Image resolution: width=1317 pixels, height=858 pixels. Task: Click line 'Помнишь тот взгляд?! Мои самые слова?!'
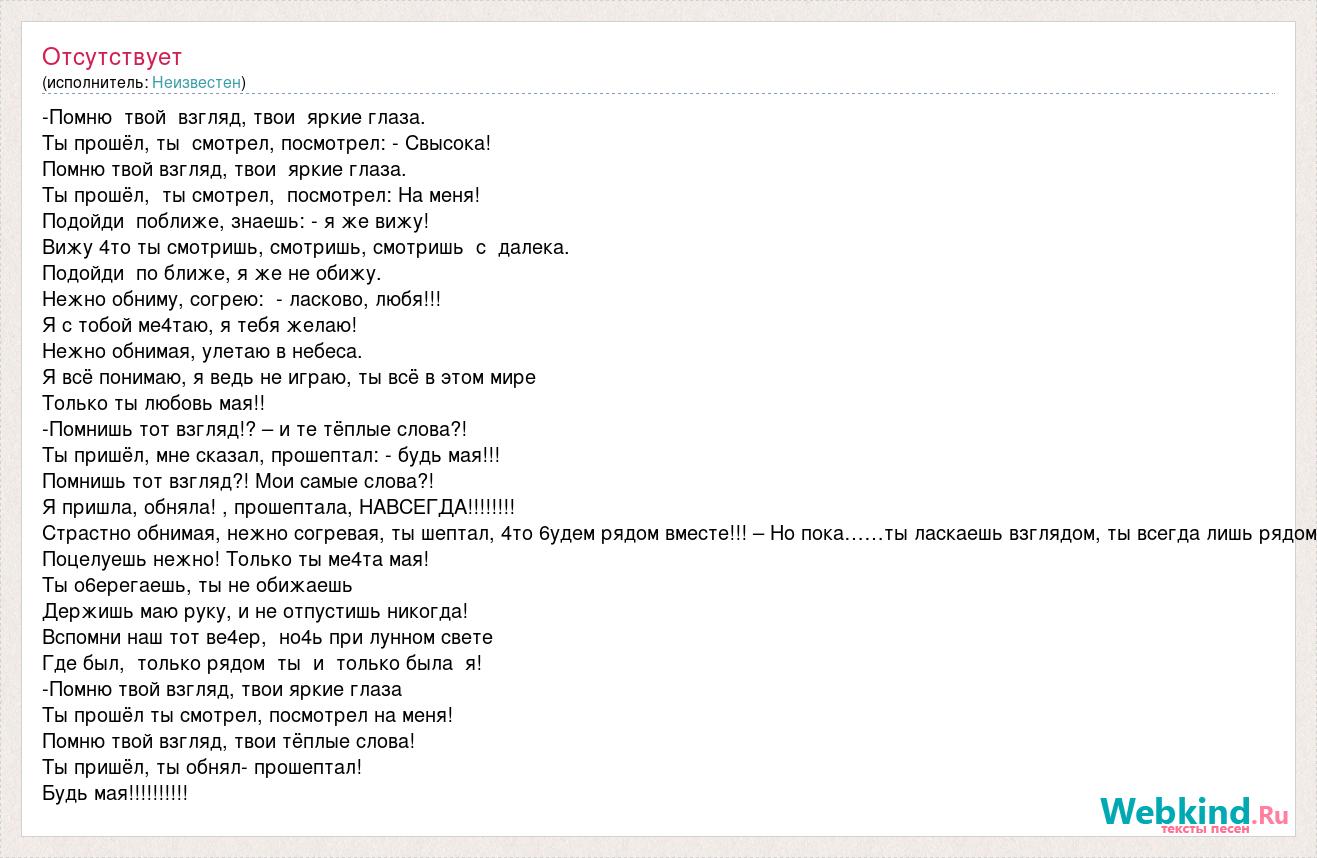(x=238, y=481)
